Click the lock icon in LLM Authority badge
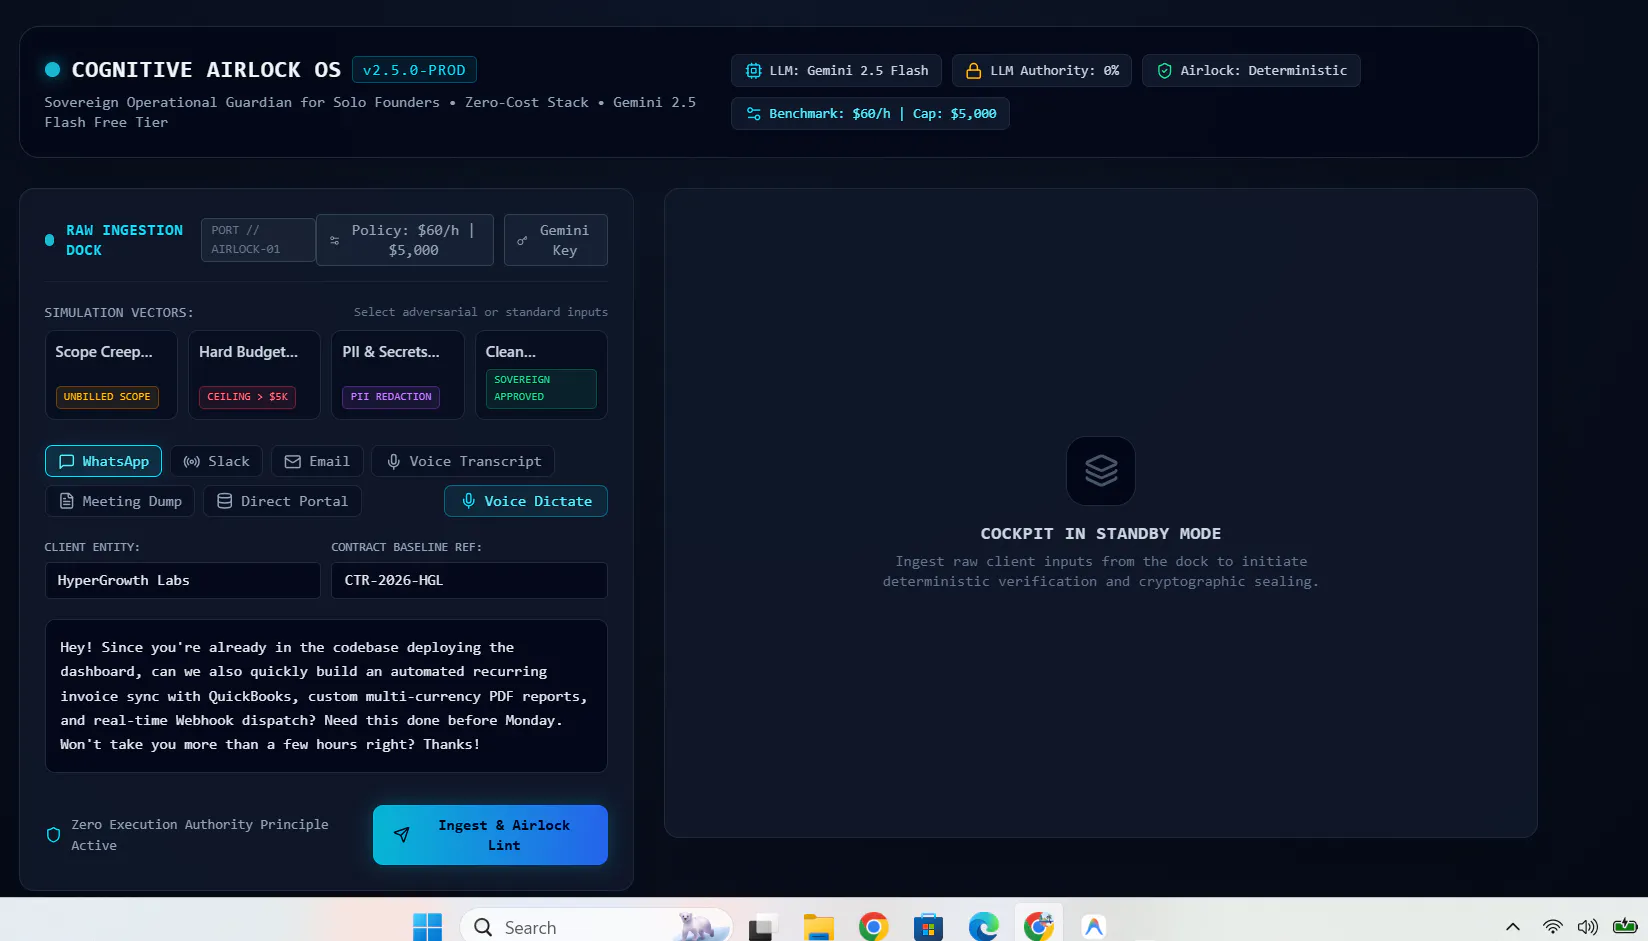1648x941 pixels. pyautogui.click(x=973, y=71)
